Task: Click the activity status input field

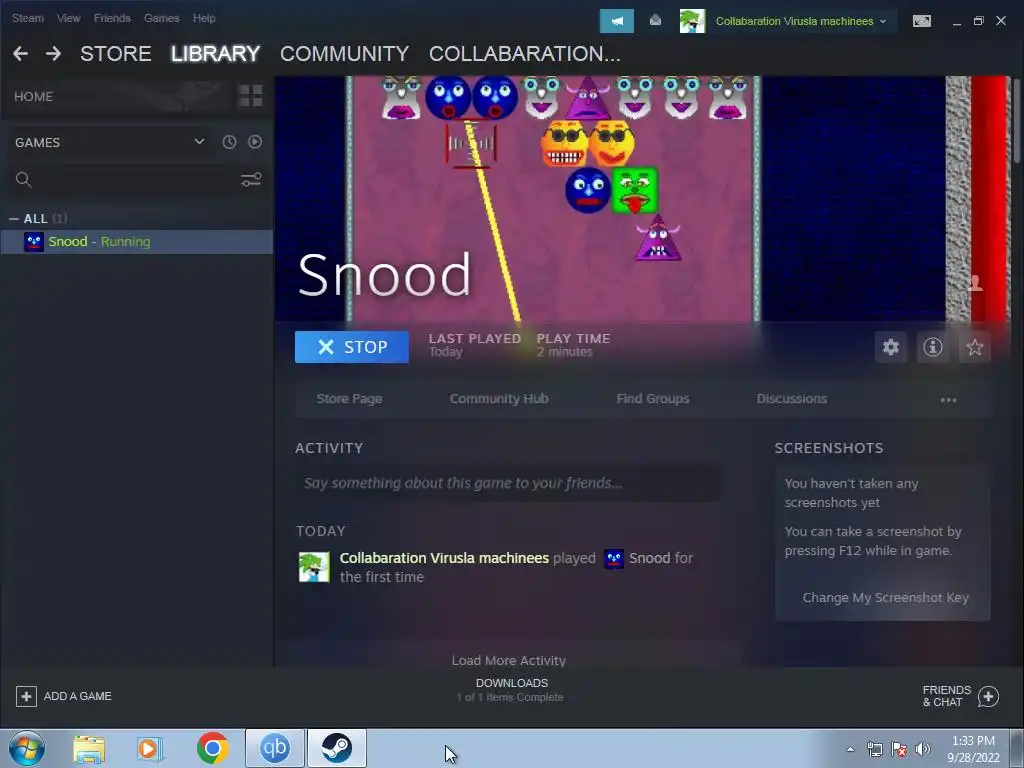Action: [x=509, y=483]
